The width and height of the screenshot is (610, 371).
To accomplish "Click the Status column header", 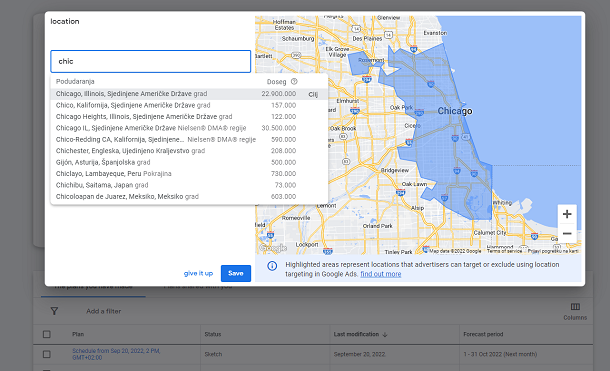I will pos(213,334).
